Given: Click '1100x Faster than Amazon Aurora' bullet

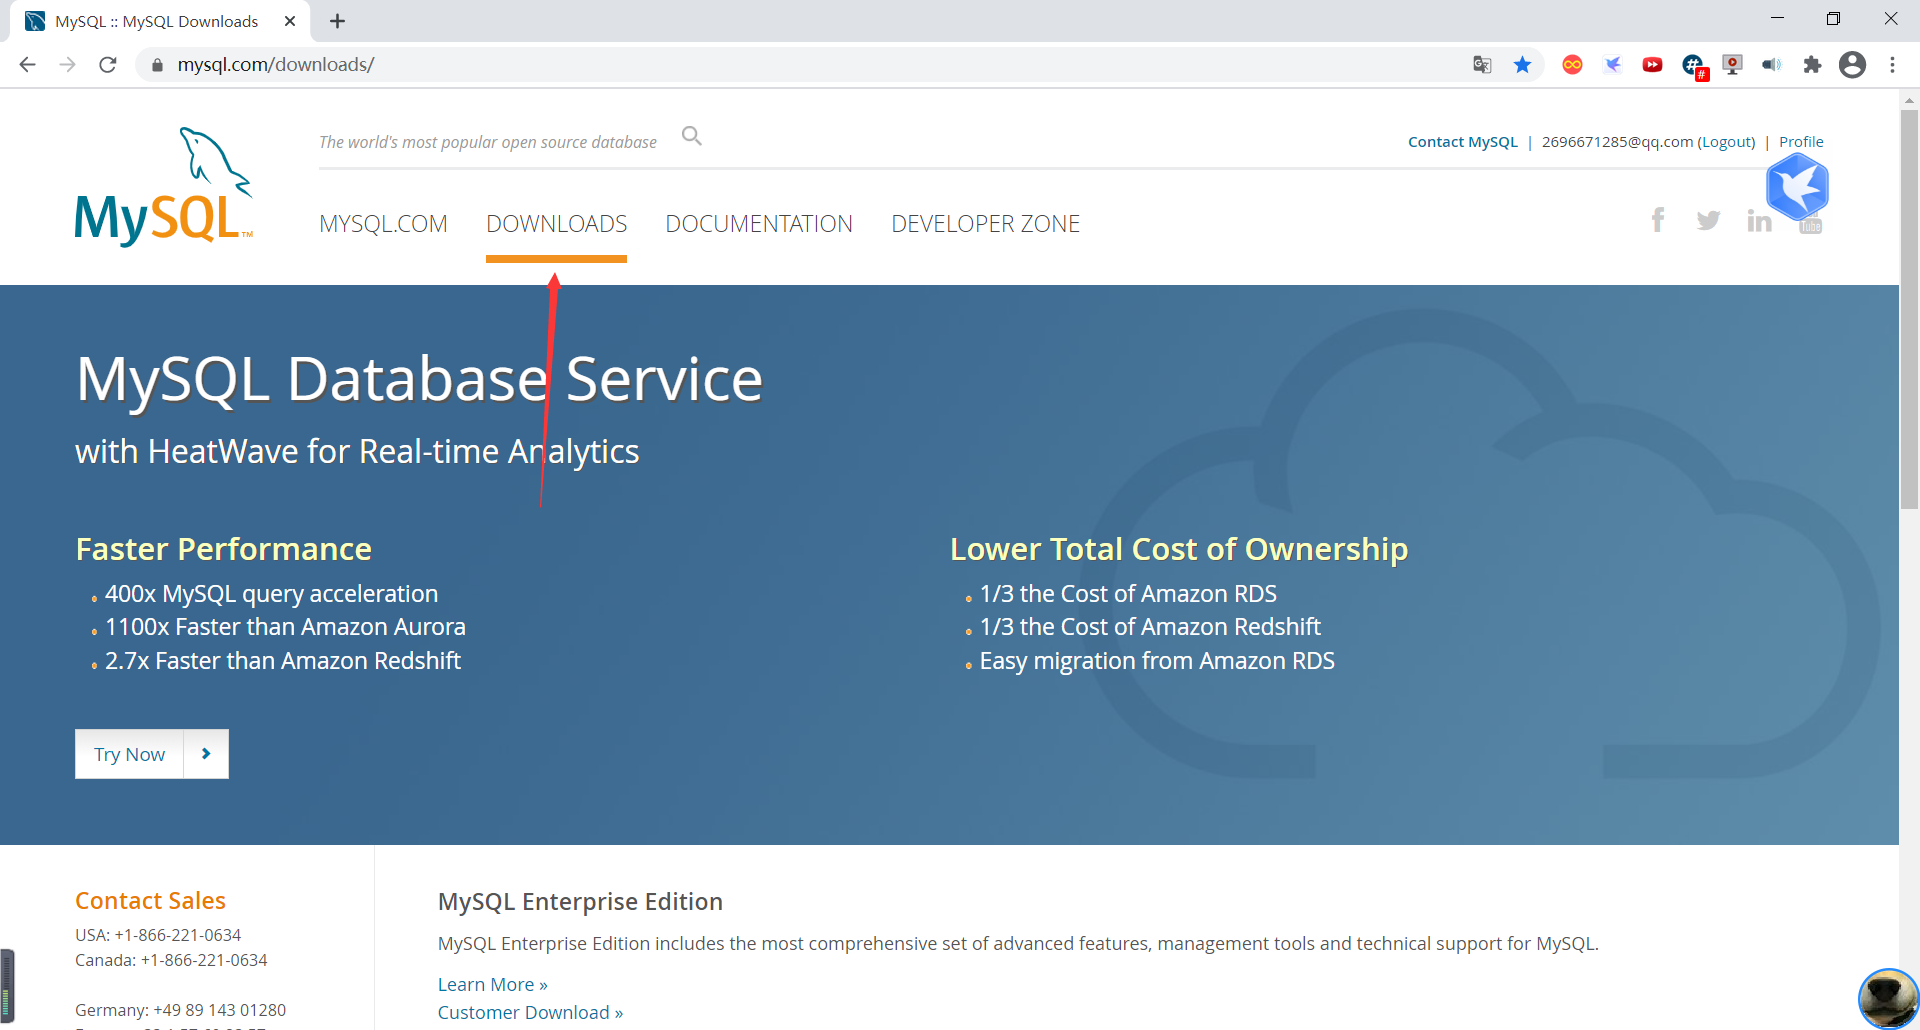Looking at the screenshot, I should (x=285, y=627).
